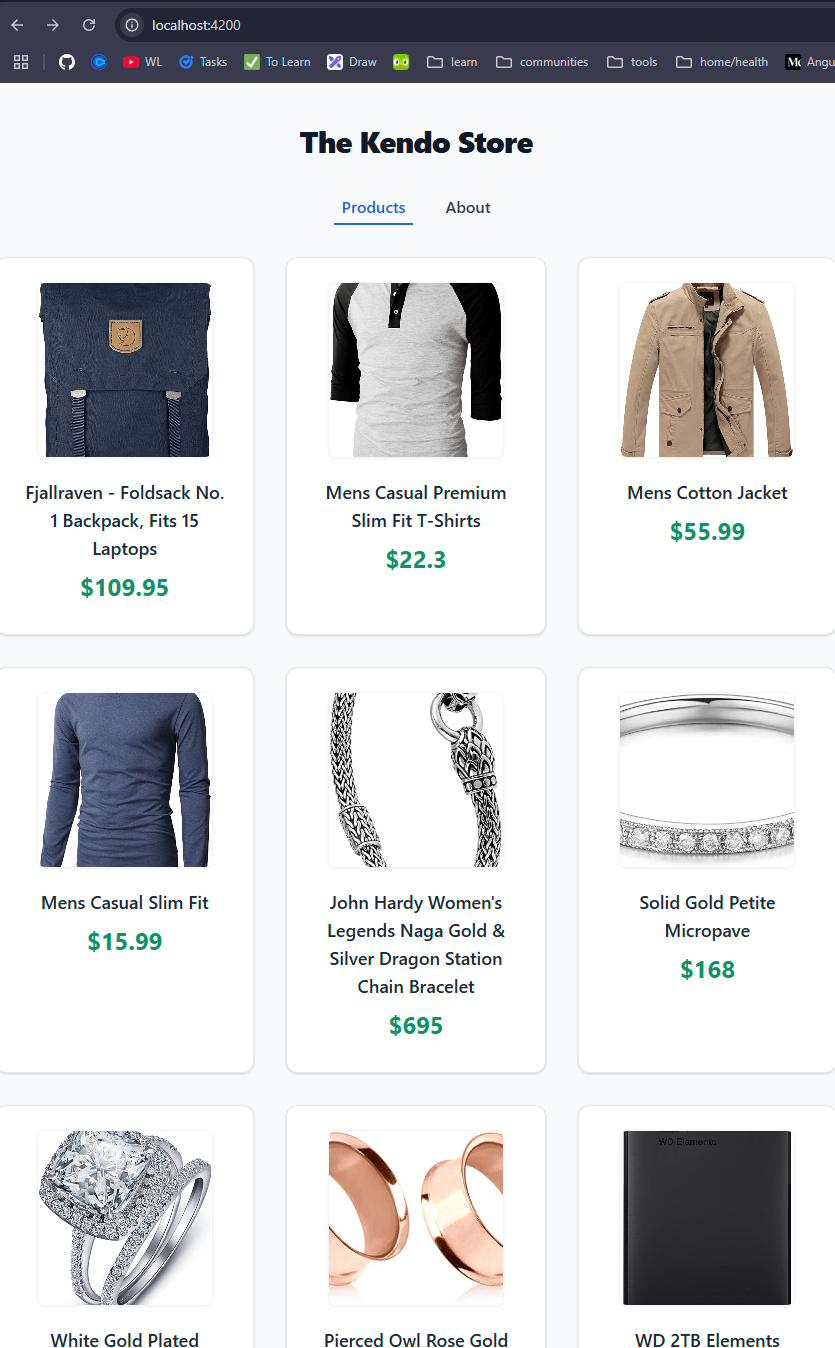Click the silver dragon bracelet image
Viewport: 835px width, 1348px height.
[x=415, y=780]
